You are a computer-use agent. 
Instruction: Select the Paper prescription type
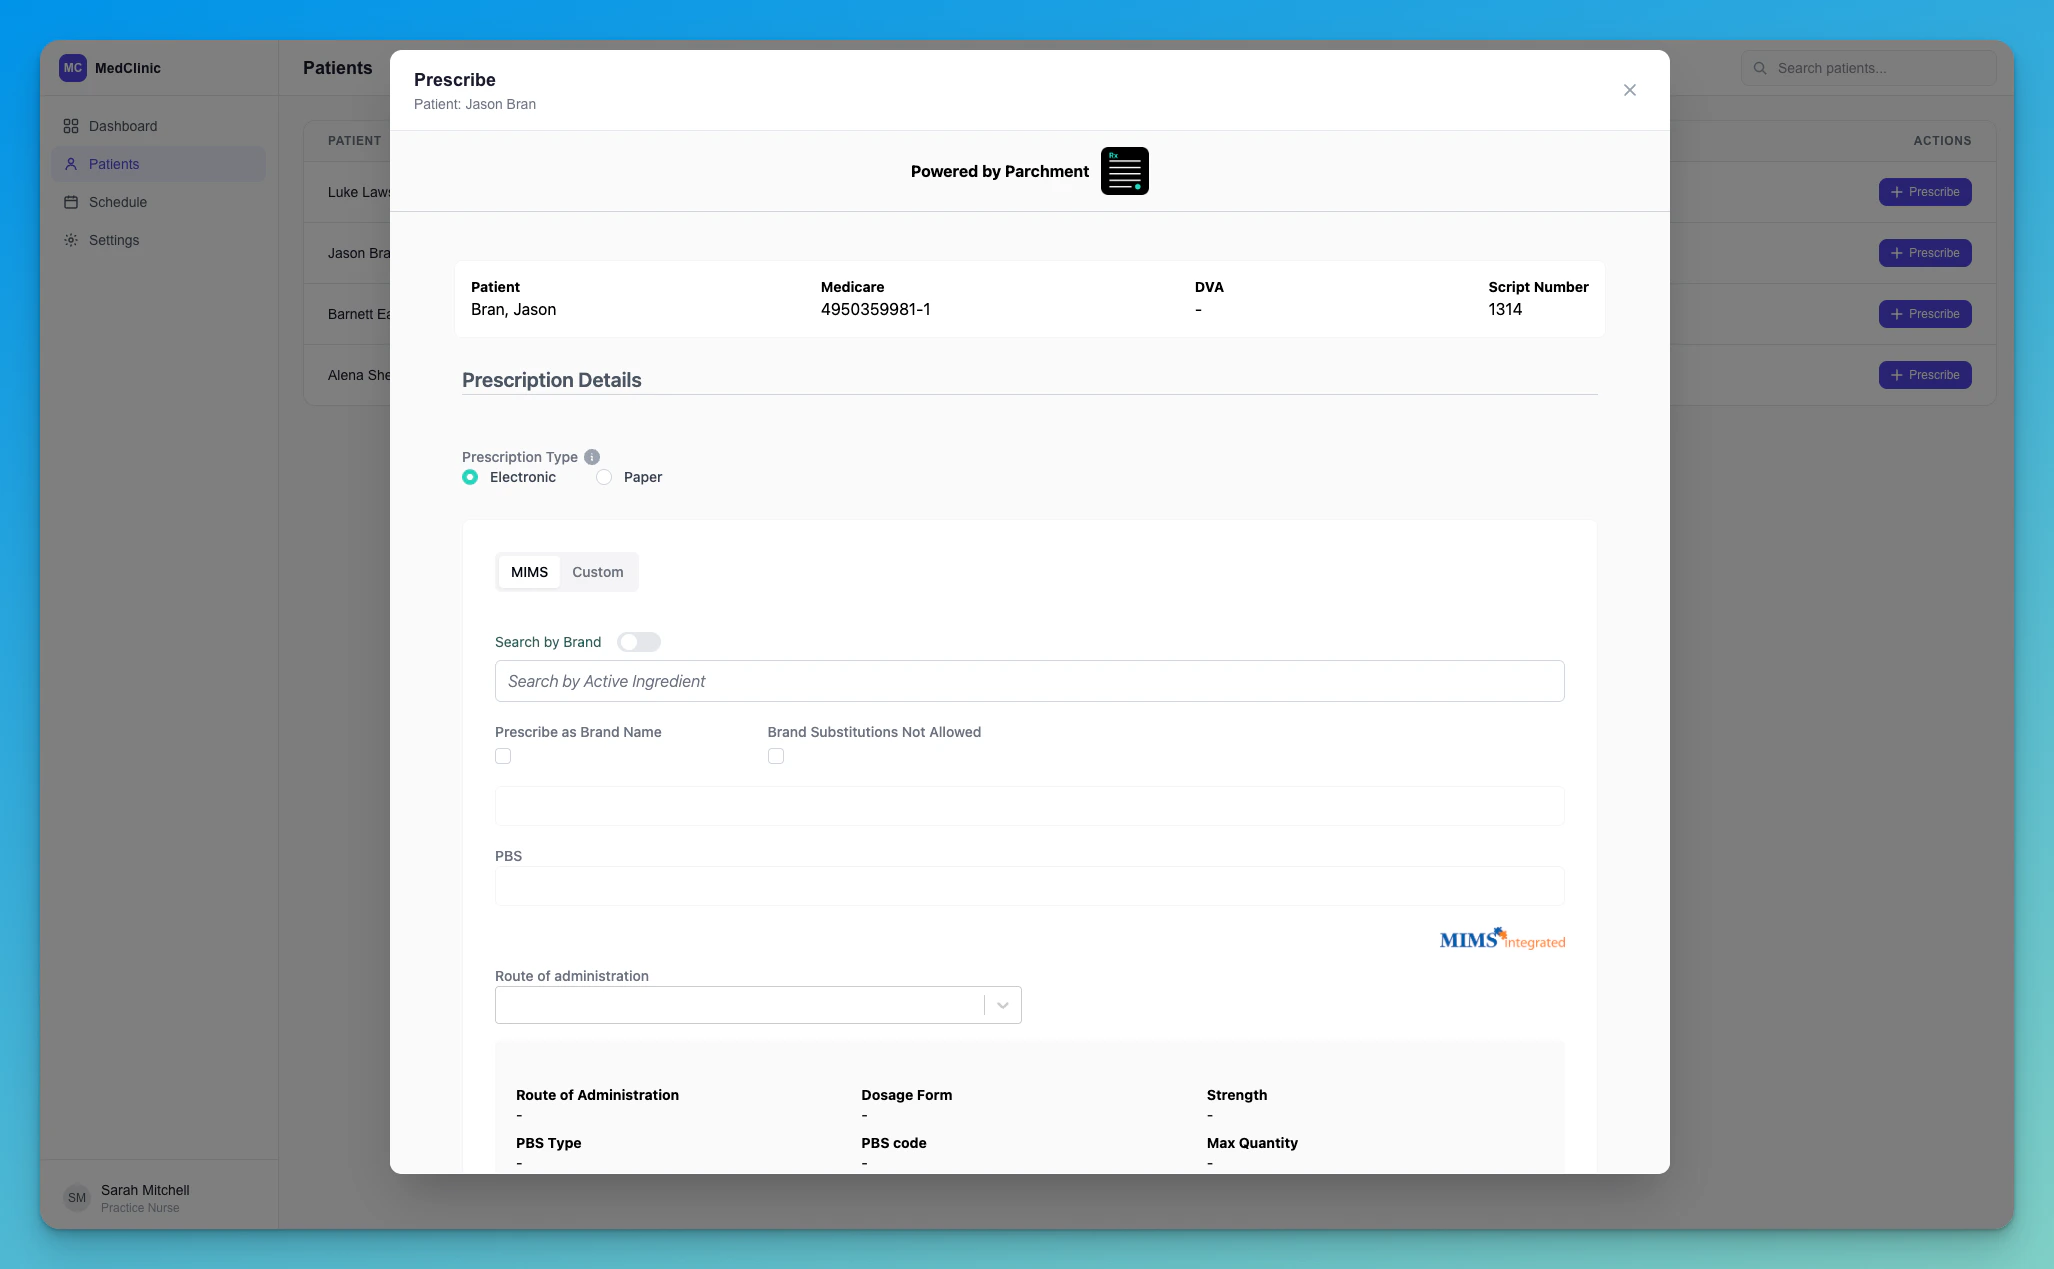[604, 477]
